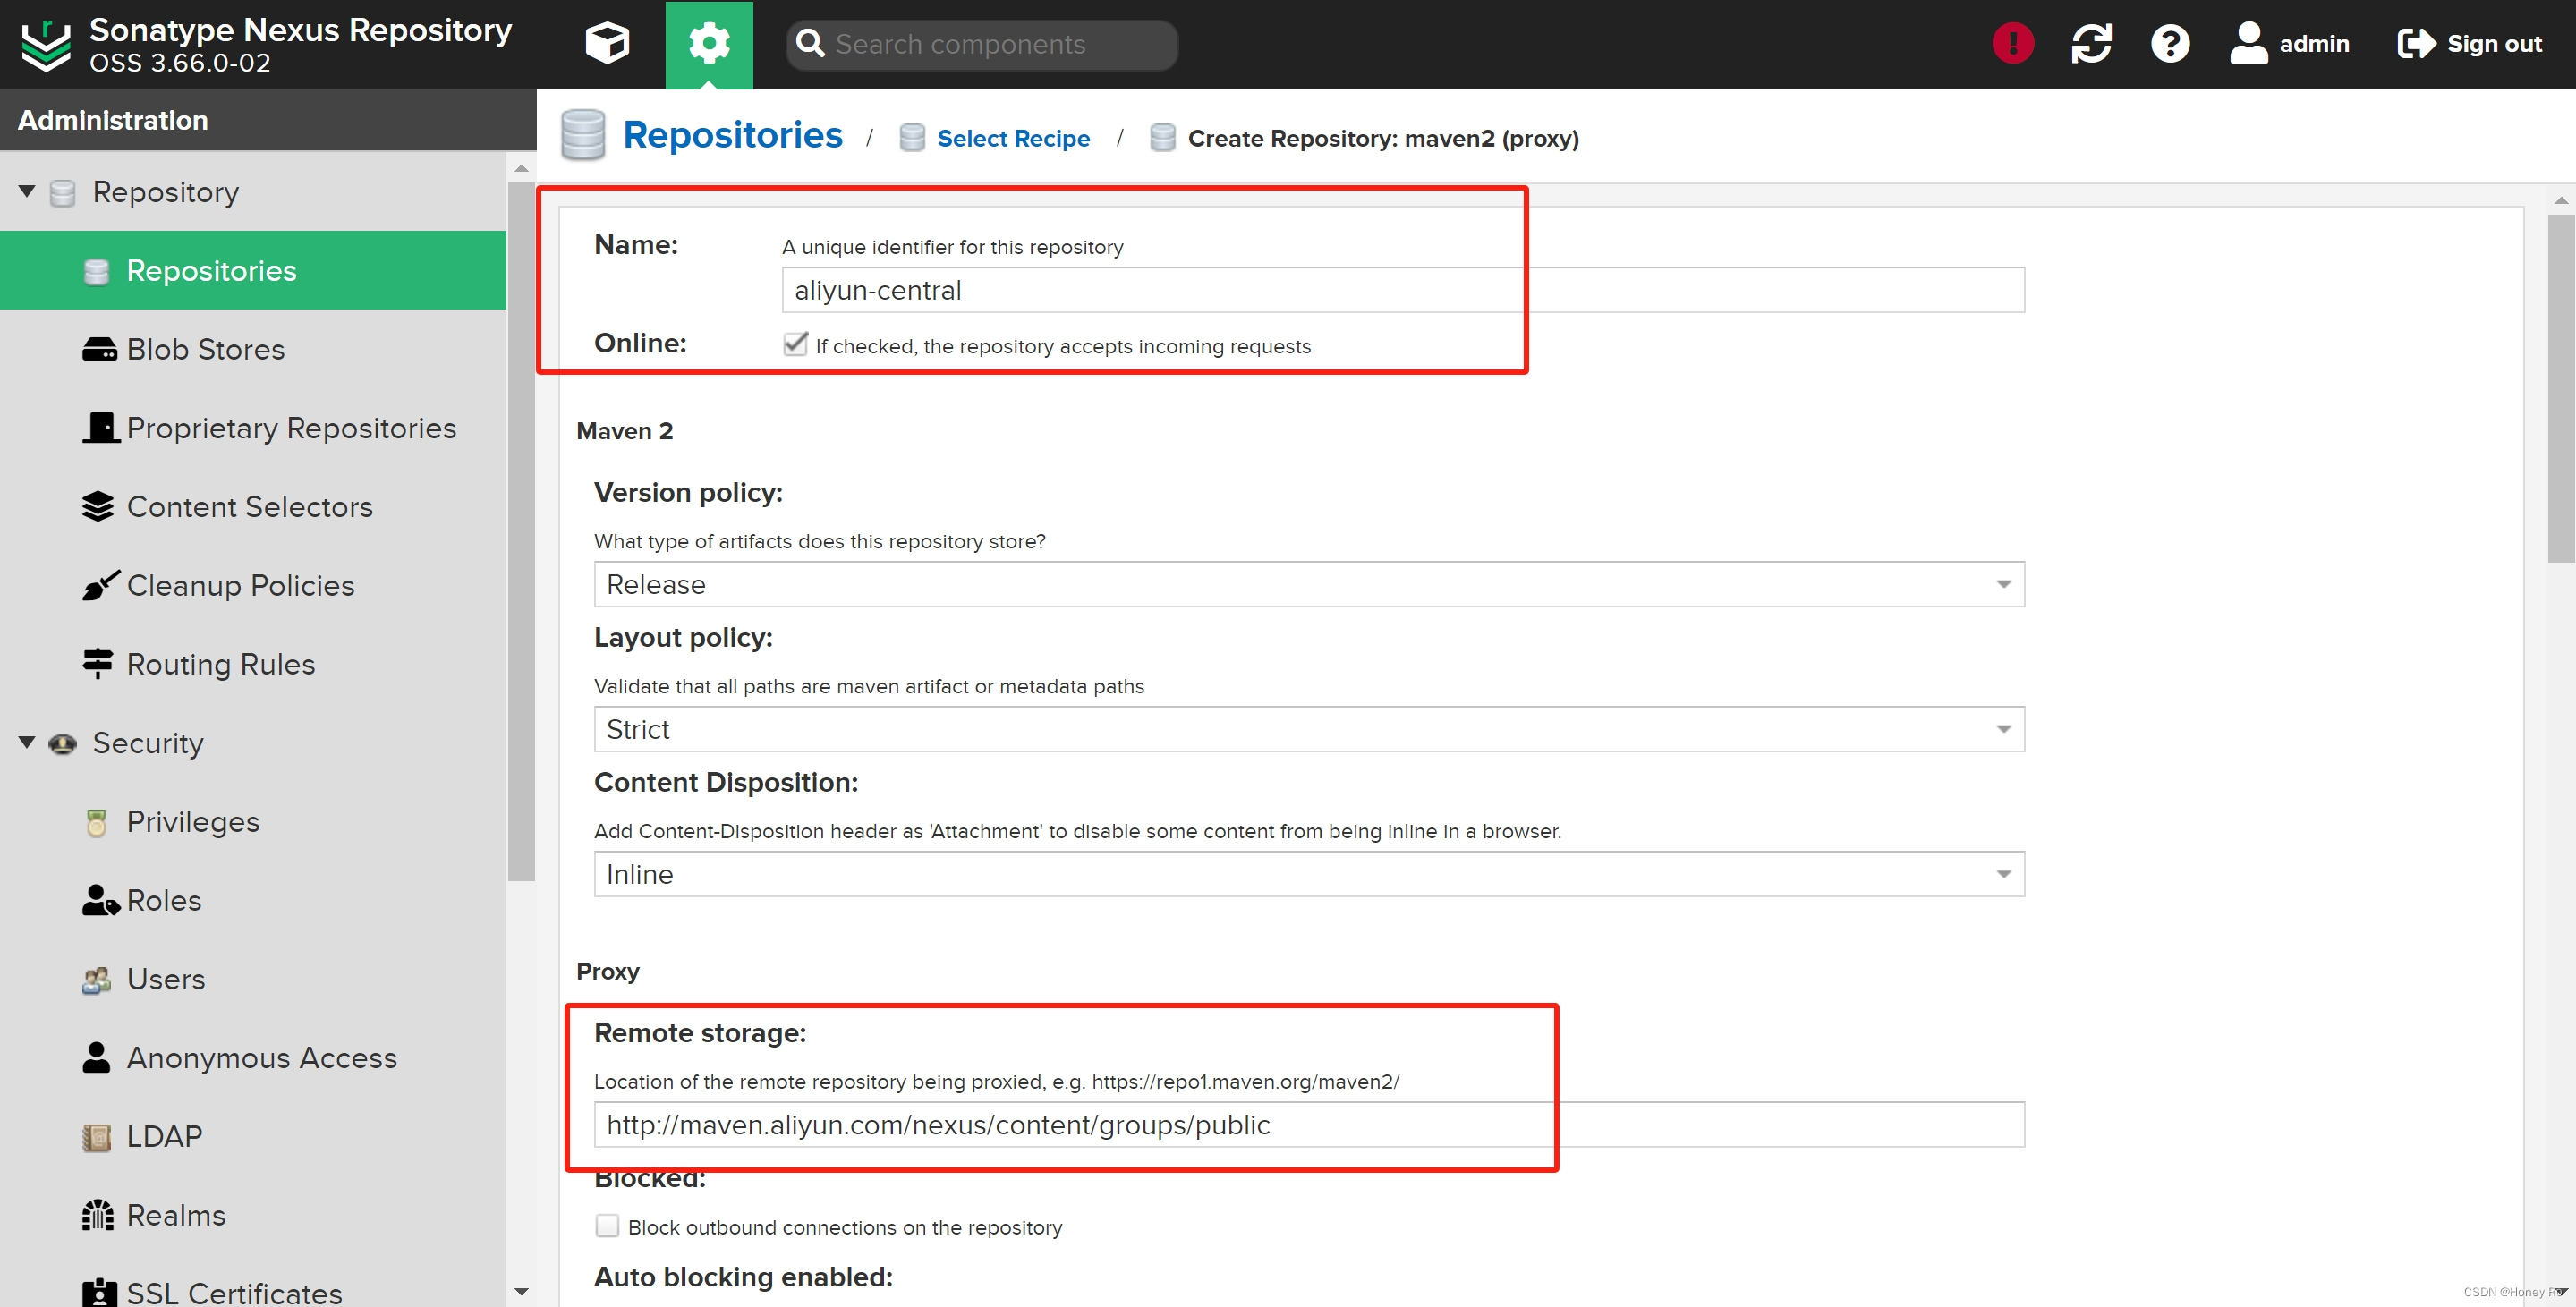2576x1307 pixels.
Task: Click the SSL Certificates badge icon
Action: (99, 1293)
